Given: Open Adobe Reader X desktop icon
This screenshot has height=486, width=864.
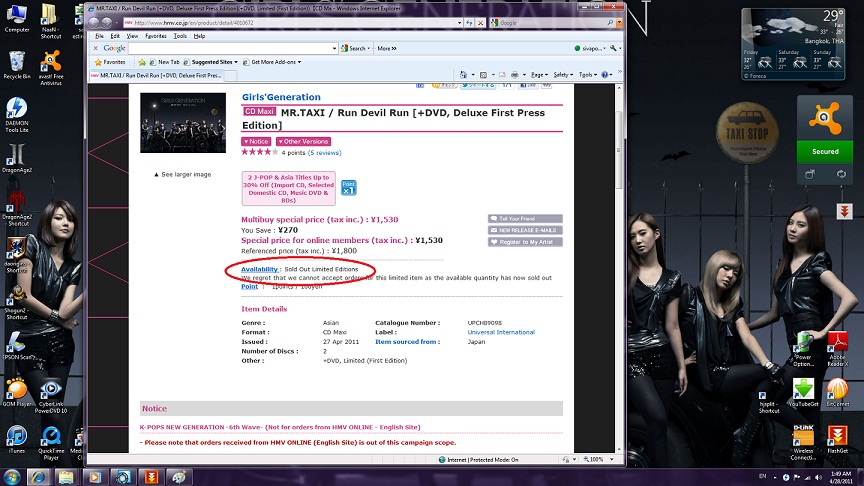Looking at the screenshot, I should (x=837, y=348).
